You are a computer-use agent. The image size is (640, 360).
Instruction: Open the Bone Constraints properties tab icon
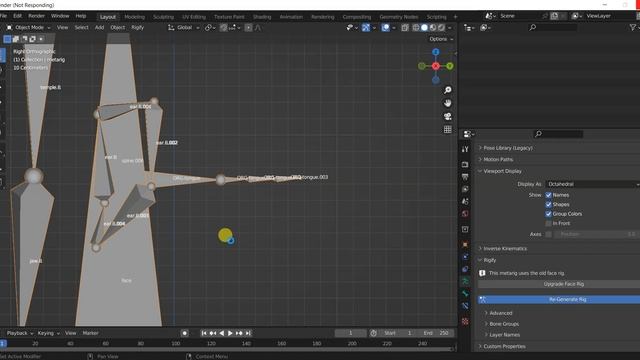click(465, 306)
